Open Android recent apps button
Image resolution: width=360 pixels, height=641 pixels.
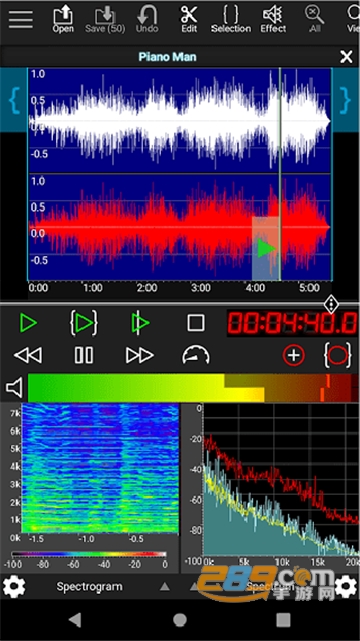coord(283,620)
